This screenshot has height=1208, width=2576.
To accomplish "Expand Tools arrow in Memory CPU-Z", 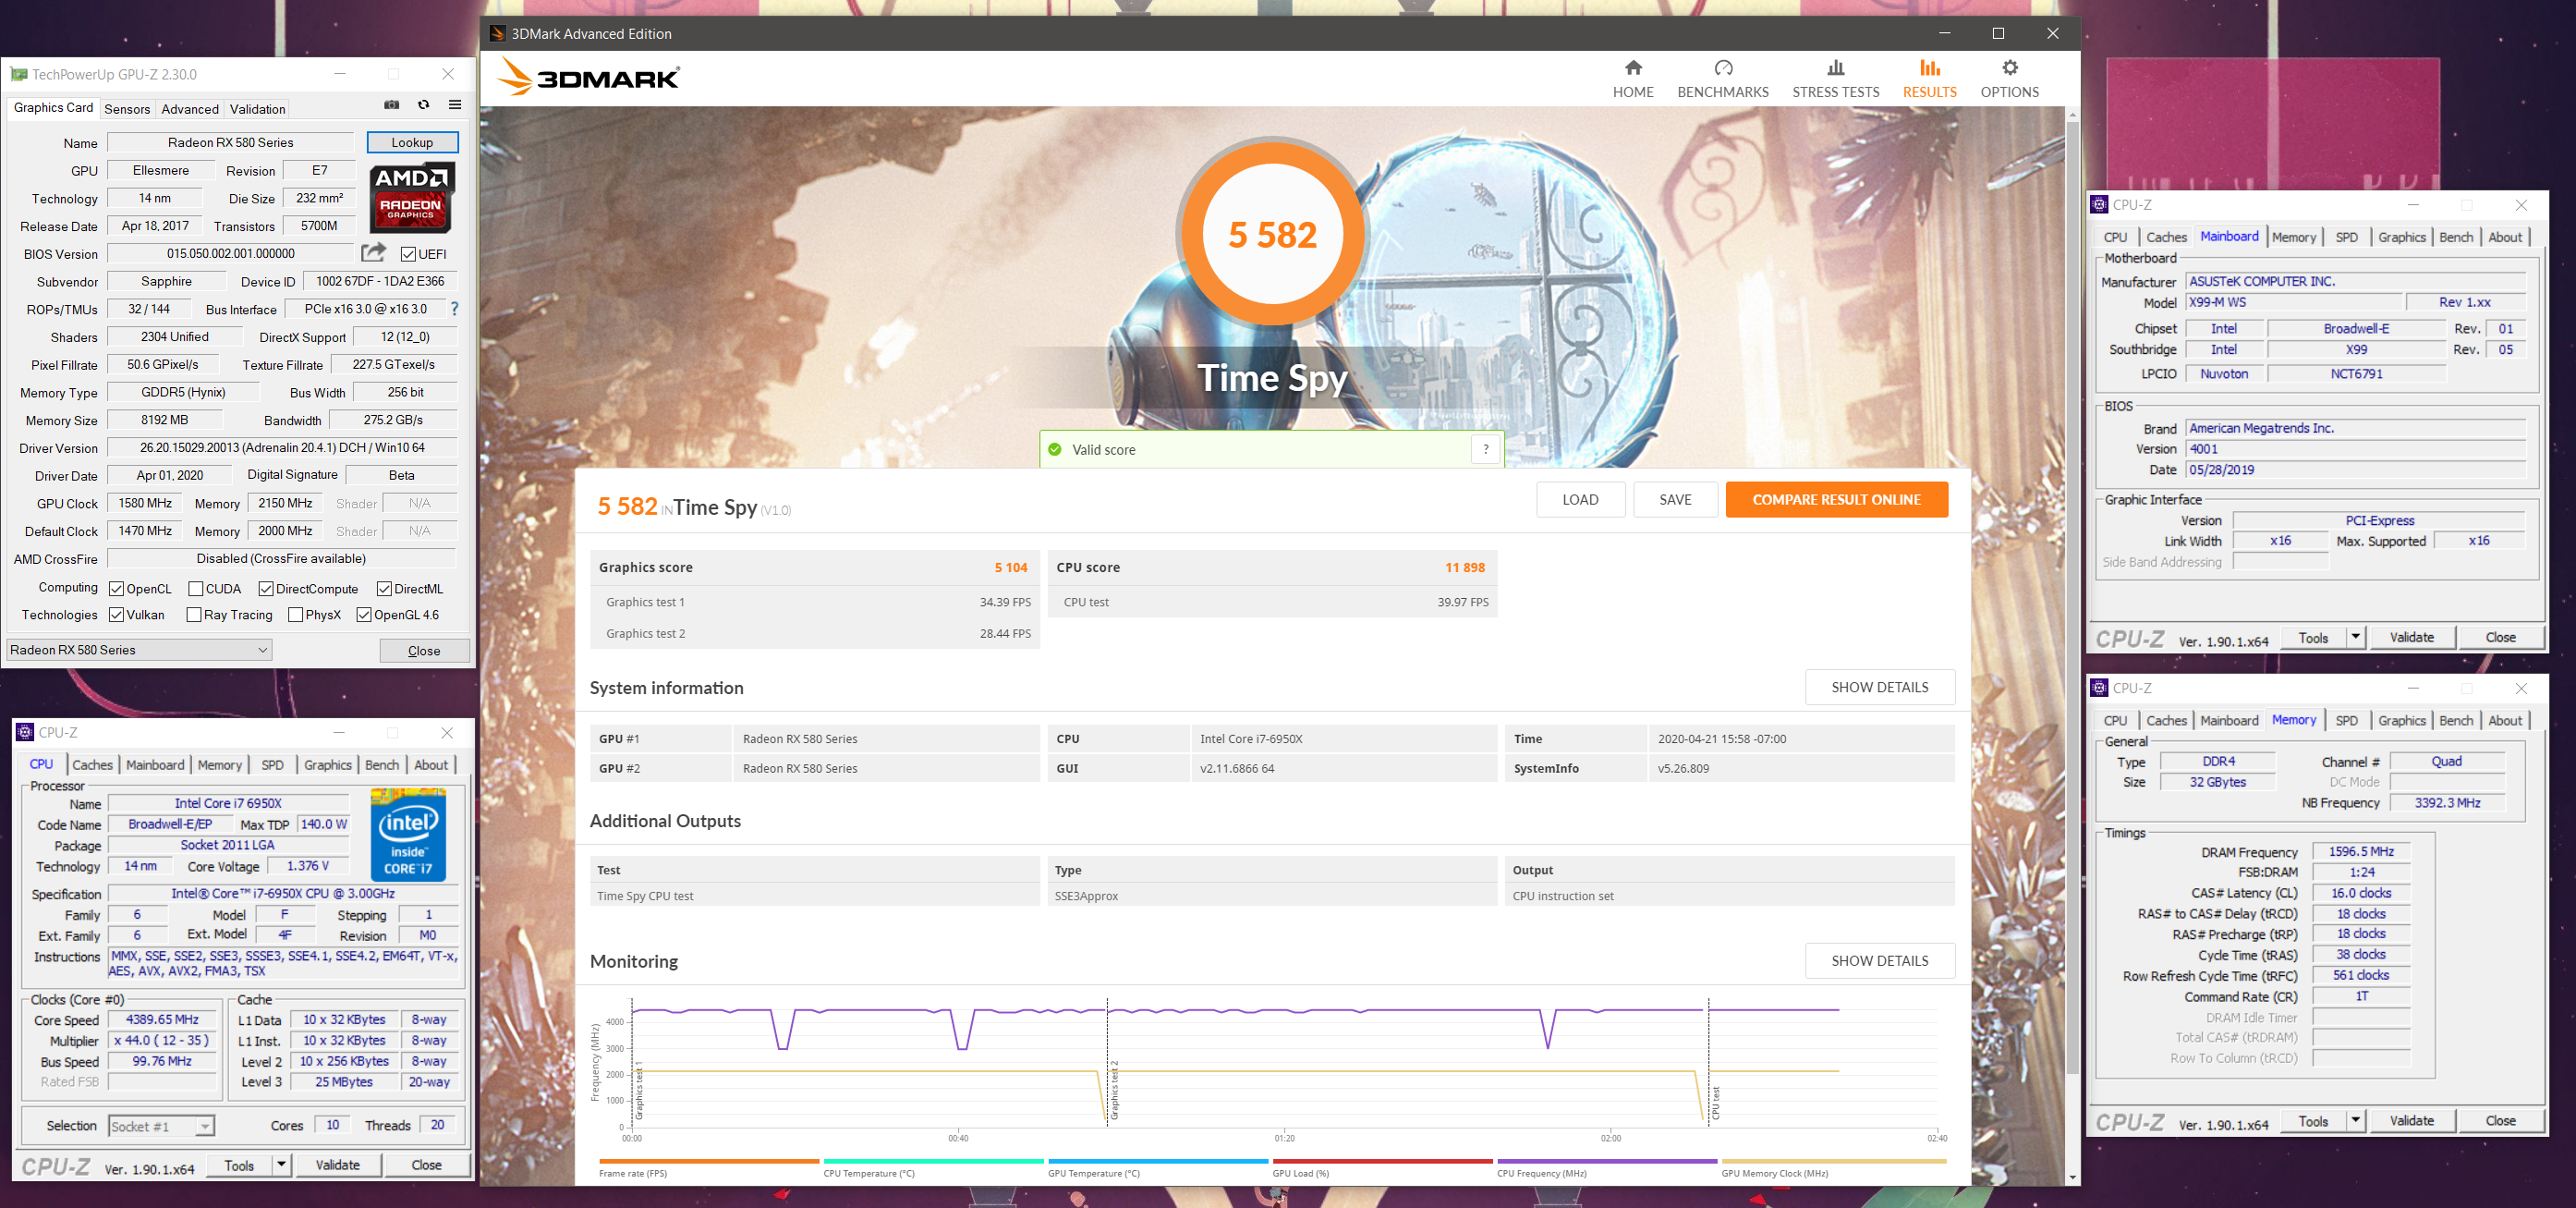I will (2356, 1120).
